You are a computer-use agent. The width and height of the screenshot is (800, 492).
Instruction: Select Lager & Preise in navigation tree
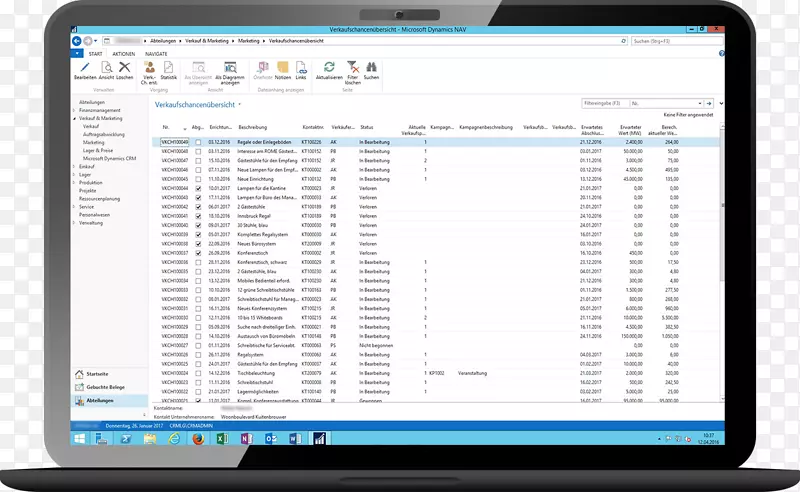tap(98, 151)
